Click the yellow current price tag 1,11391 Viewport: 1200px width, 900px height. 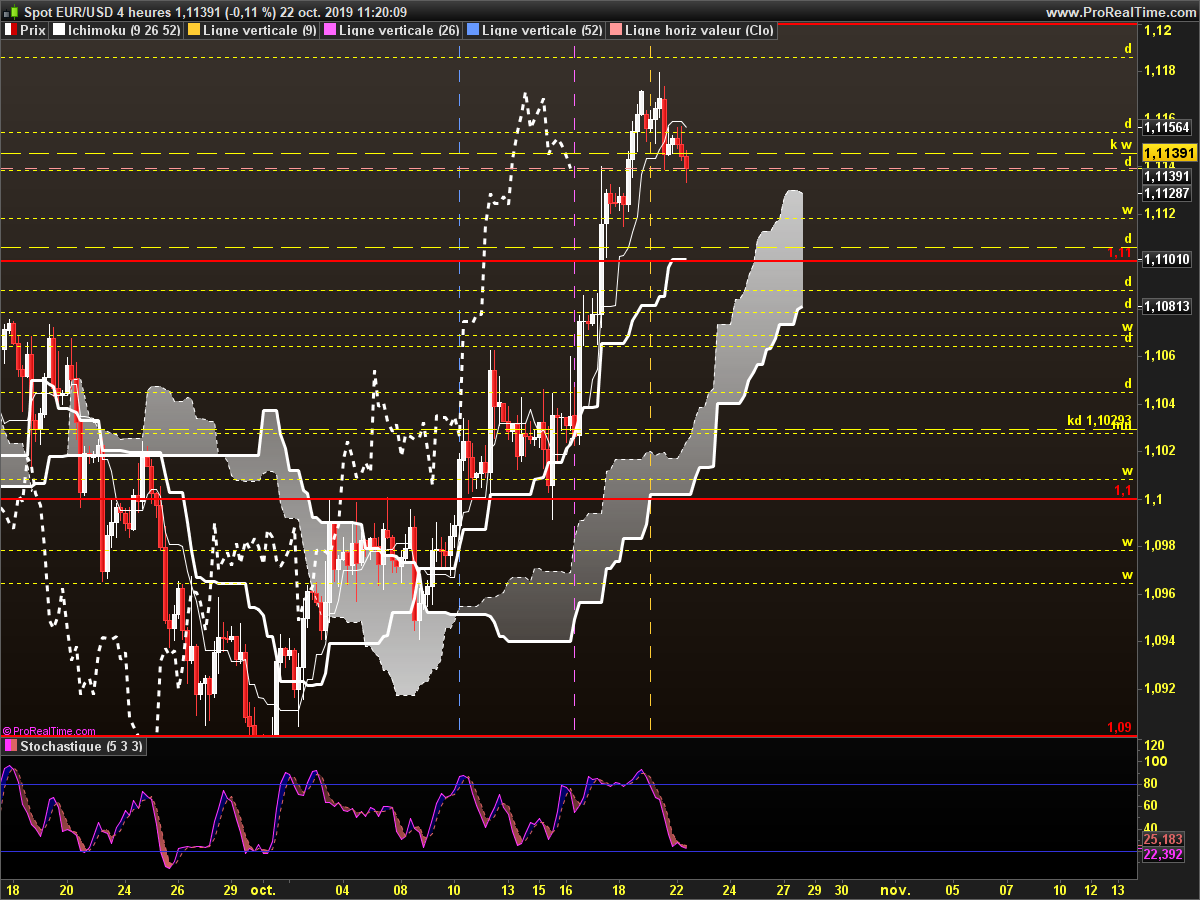coord(1169,153)
